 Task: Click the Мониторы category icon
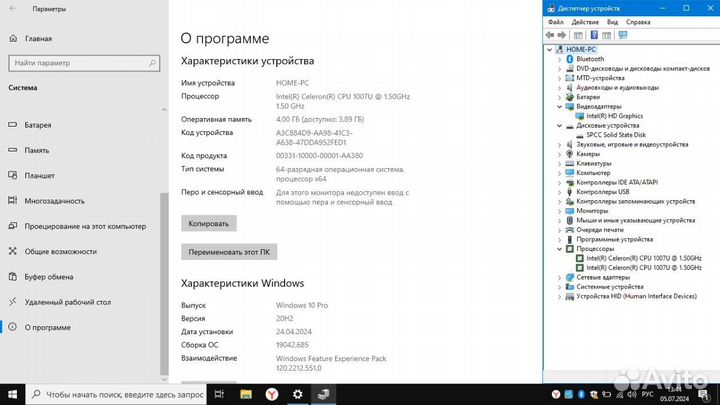[x=570, y=211]
